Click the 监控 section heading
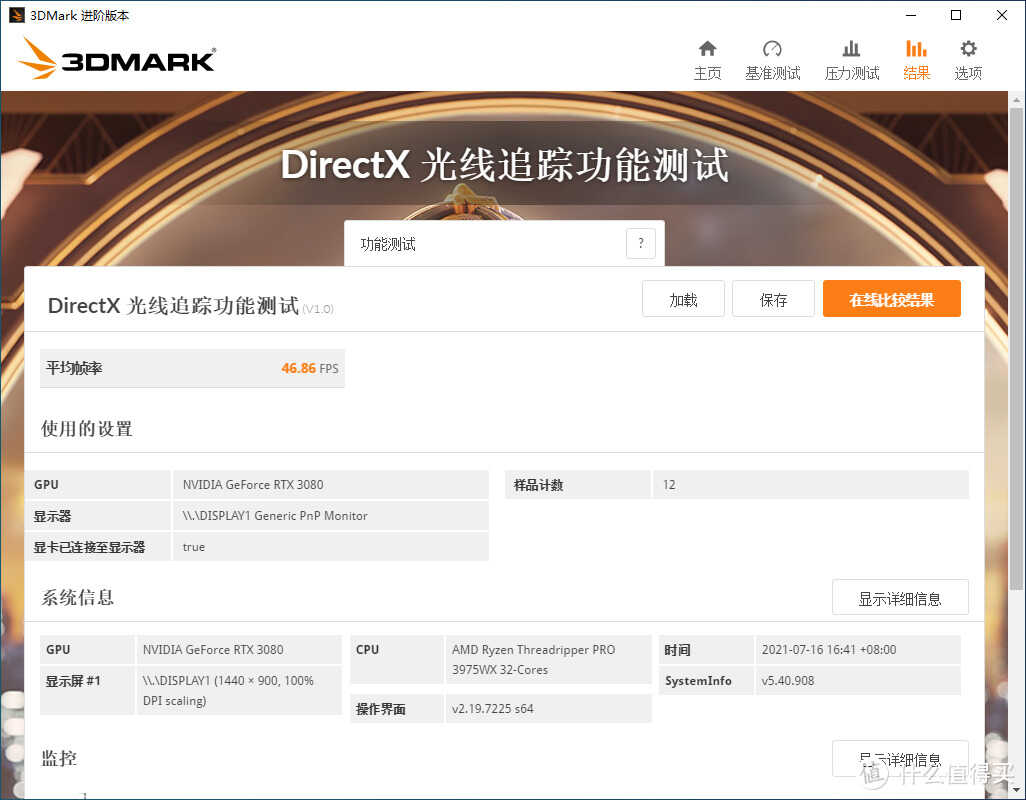The image size is (1026, 800). (59, 758)
